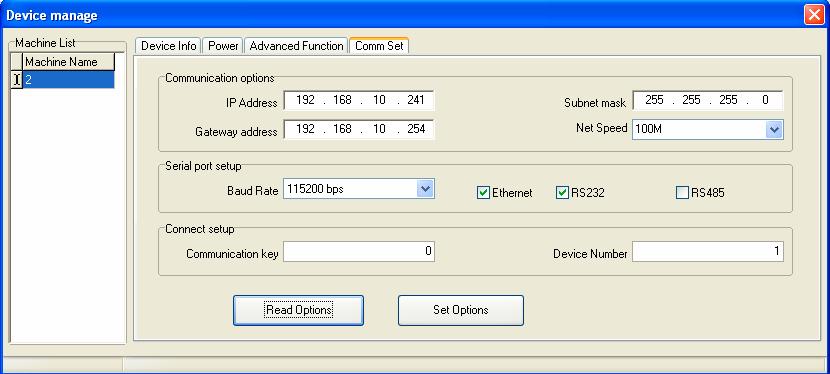Open the Device Info tab

tap(168, 46)
